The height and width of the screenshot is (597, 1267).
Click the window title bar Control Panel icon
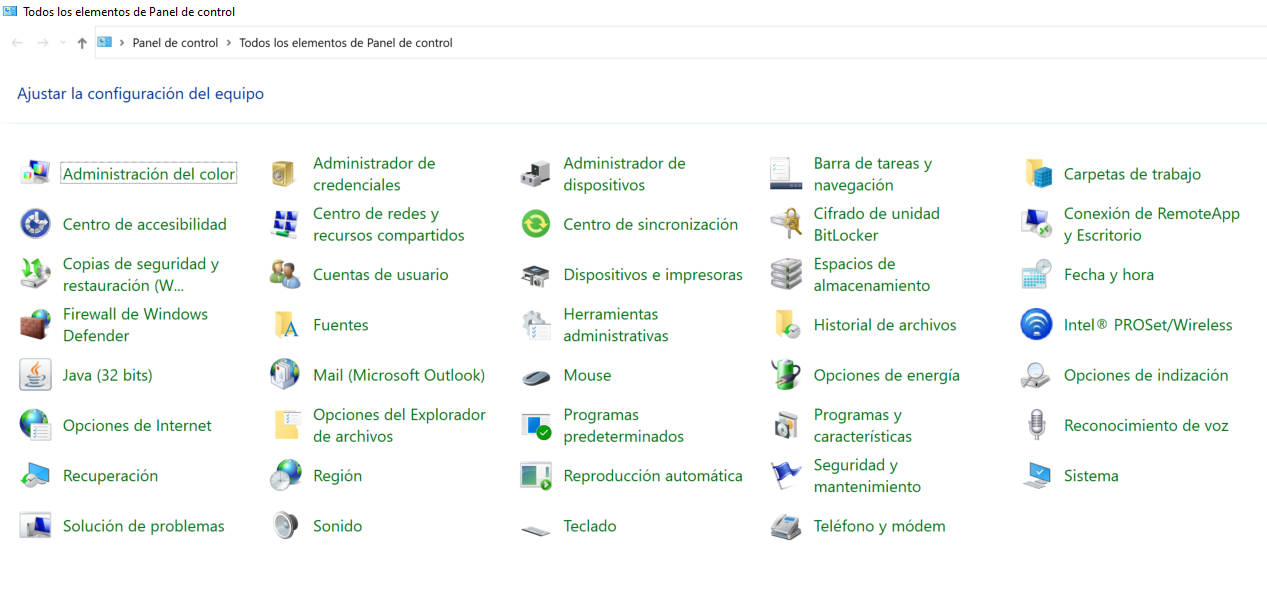[x=10, y=12]
